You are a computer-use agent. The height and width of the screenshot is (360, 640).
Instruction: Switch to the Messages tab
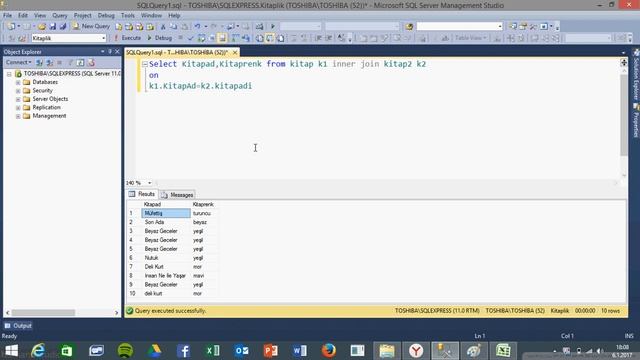click(177, 195)
